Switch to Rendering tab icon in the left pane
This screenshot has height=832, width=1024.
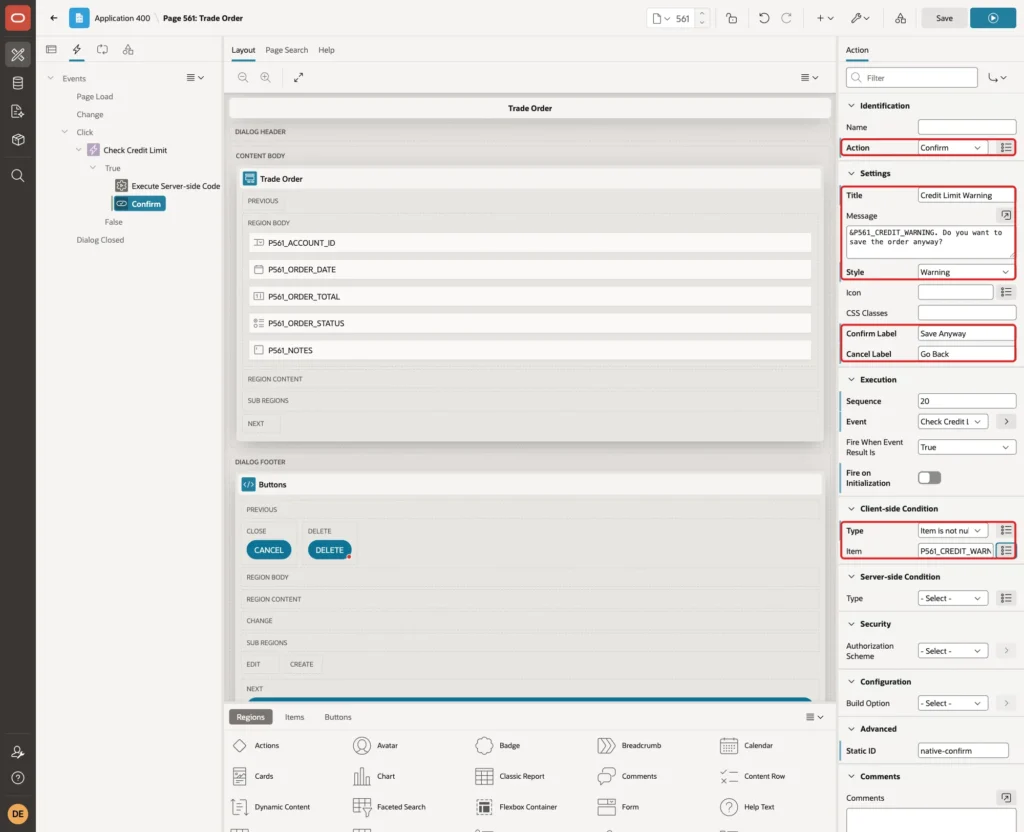click(x=52, y=50)
